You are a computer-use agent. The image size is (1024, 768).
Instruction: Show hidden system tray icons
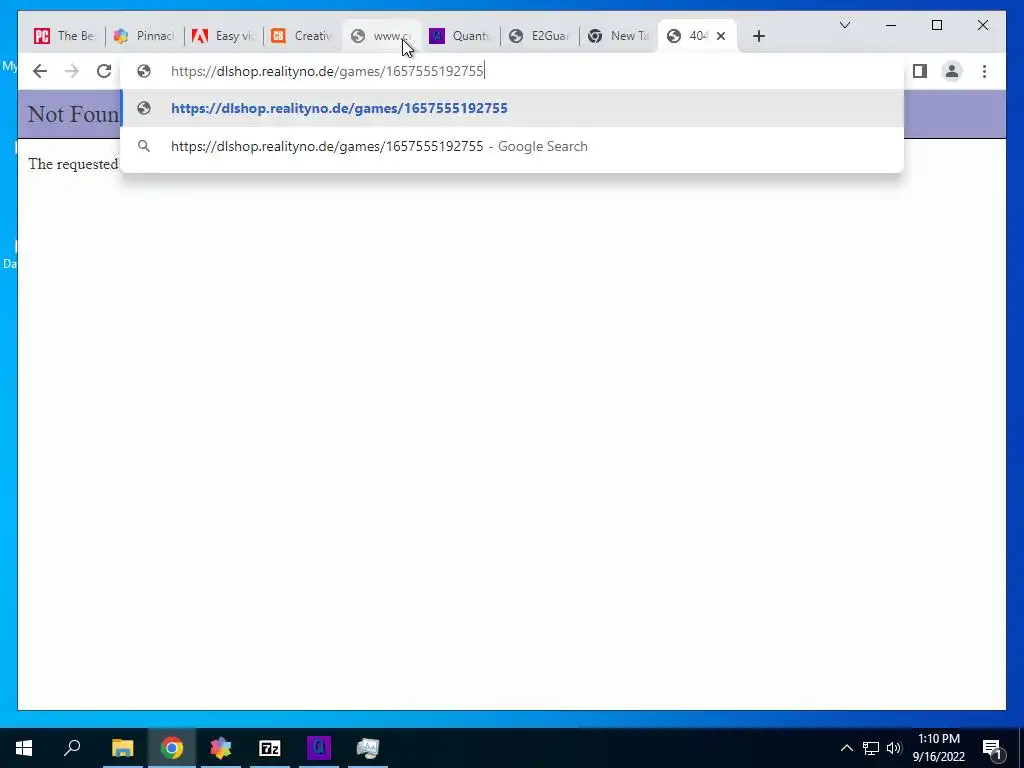coord(846,748)
